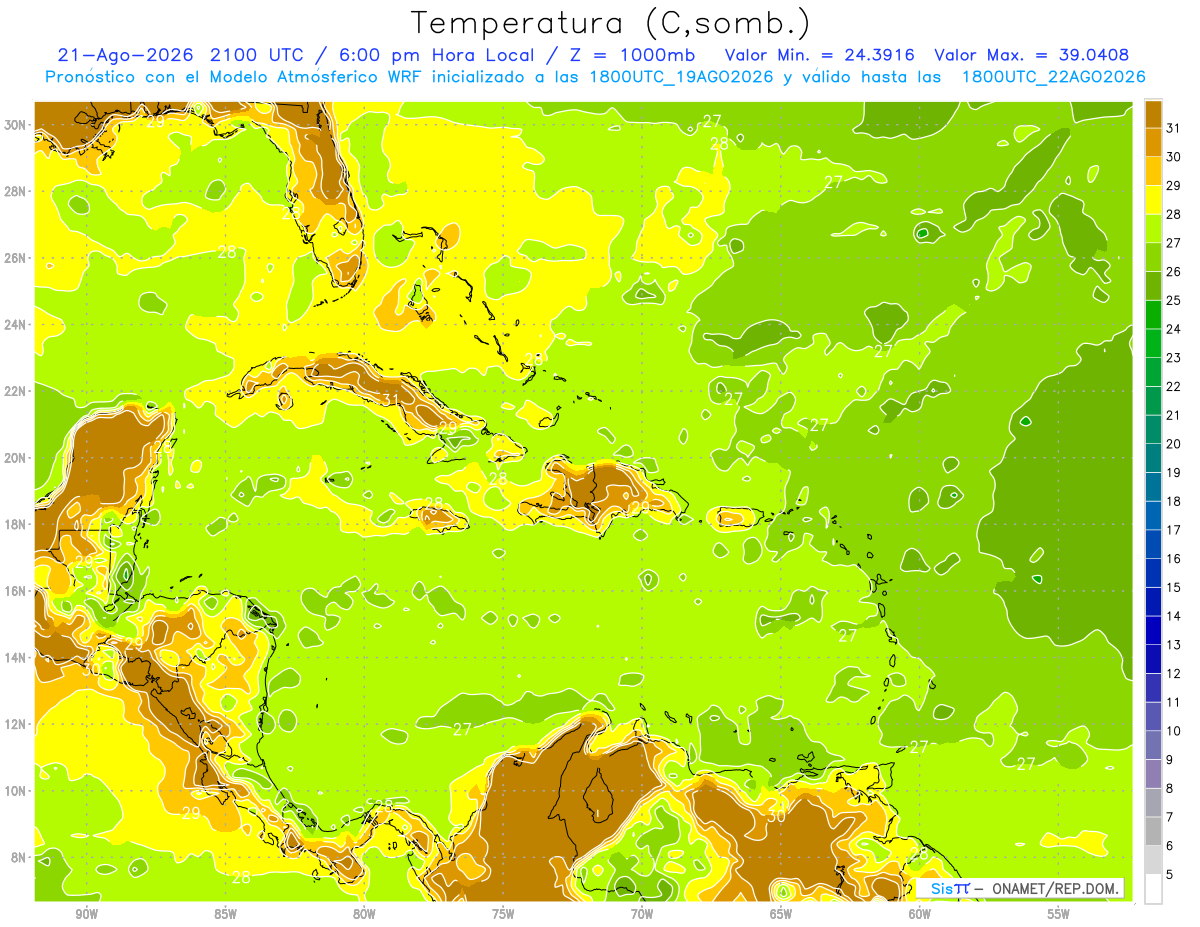The width and height of the screenshot is (1200, 927).
Task: Click the "70W" longitude axis label
Action: tap(642, 914)
